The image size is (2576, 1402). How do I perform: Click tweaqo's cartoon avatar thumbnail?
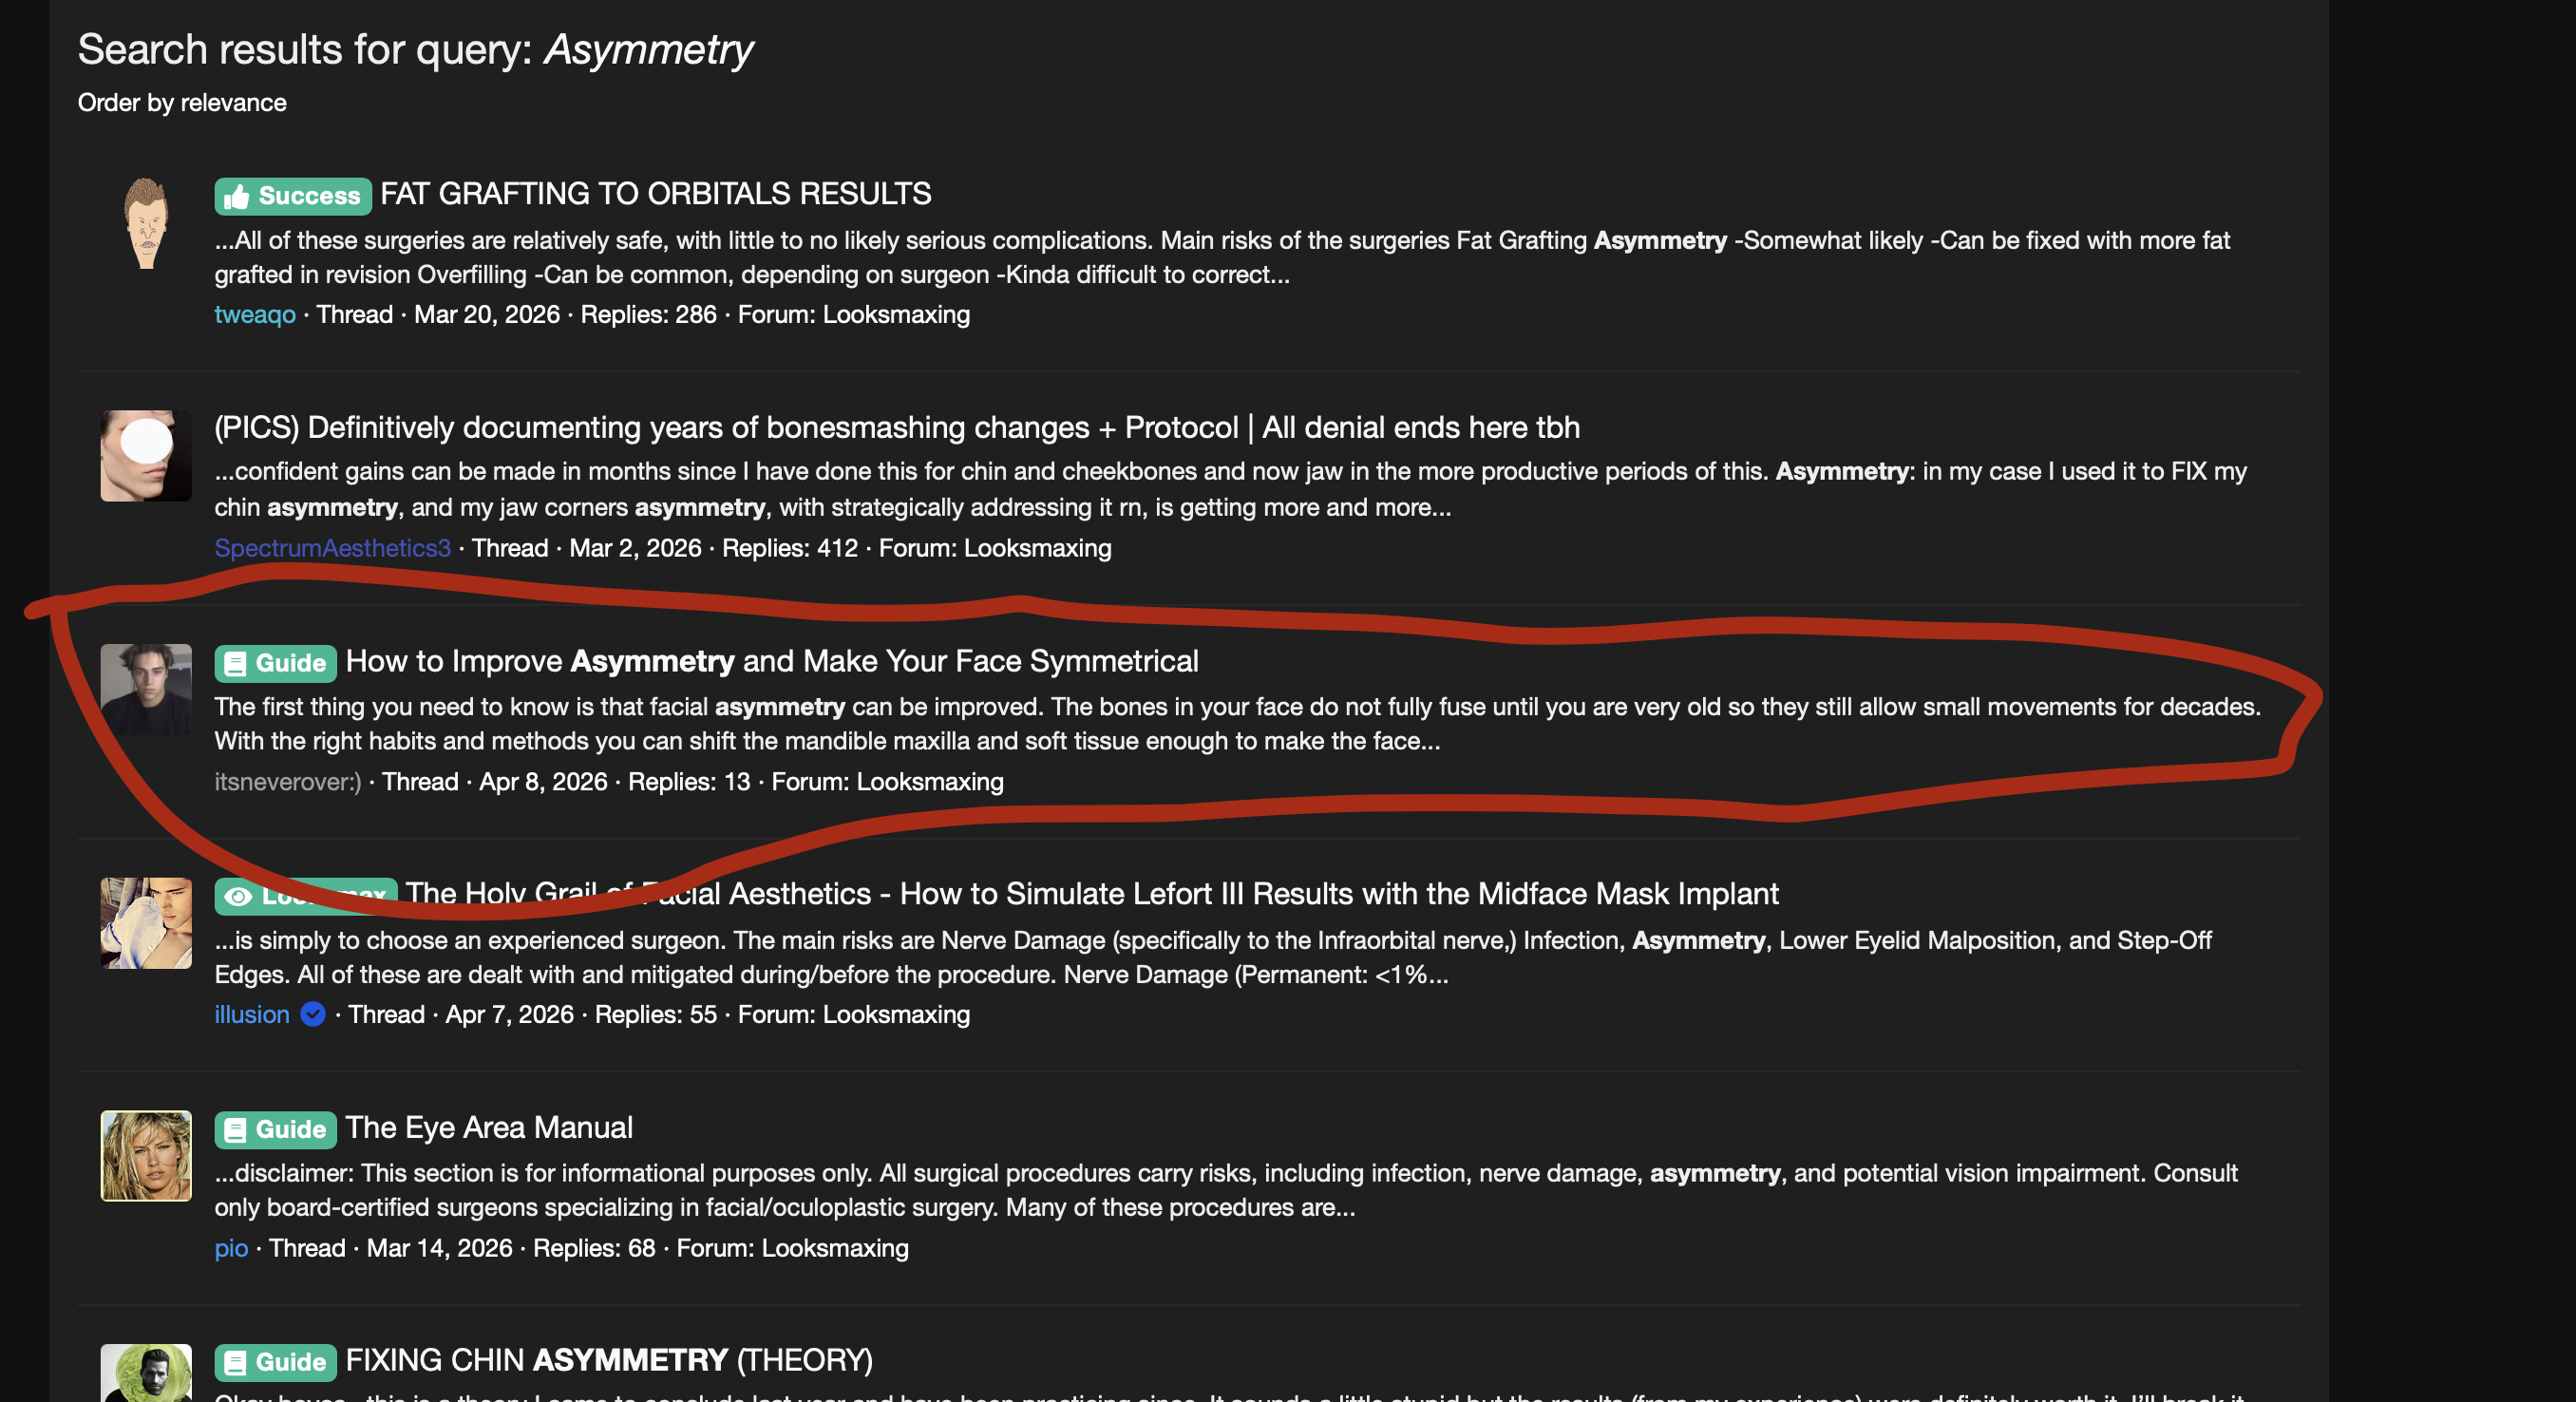tap(146, 223)
